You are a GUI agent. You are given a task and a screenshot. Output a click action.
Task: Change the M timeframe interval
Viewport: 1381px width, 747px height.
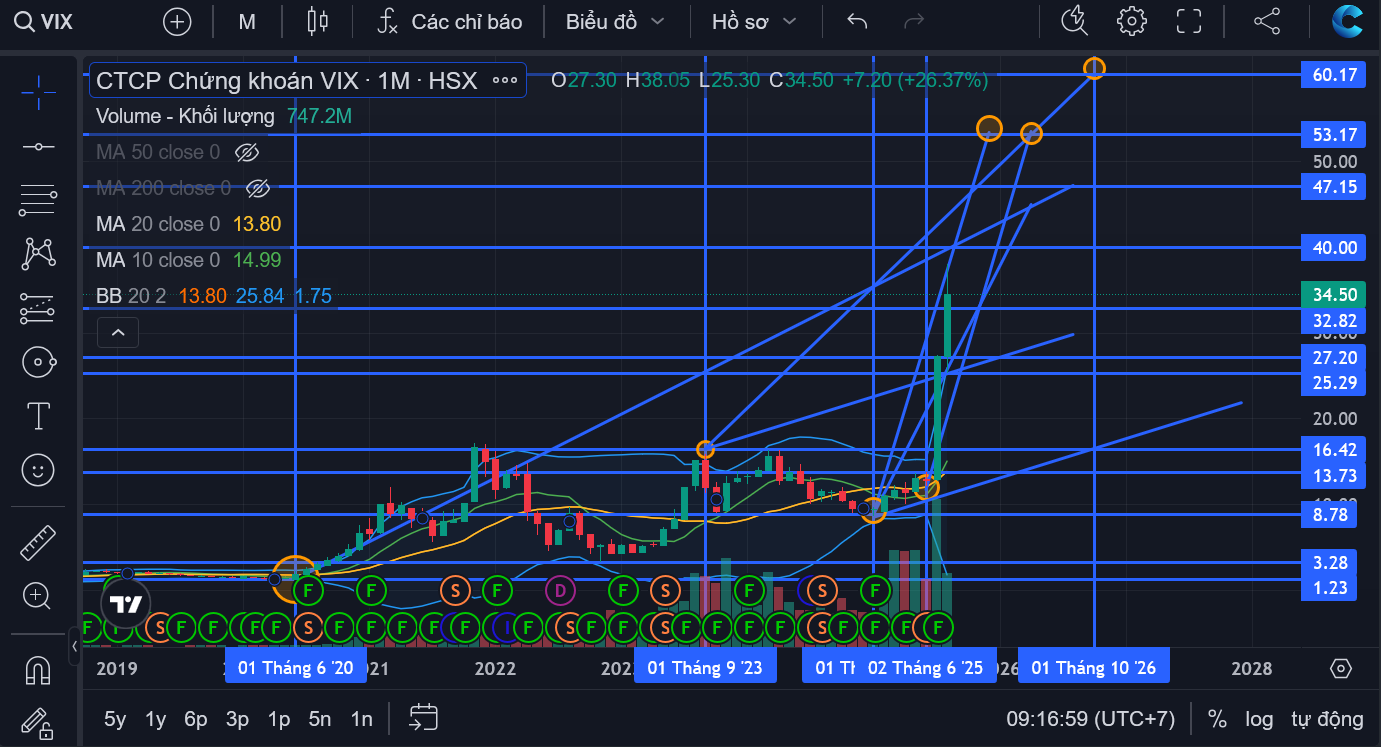pyautogui.click(x=247, y=21)
